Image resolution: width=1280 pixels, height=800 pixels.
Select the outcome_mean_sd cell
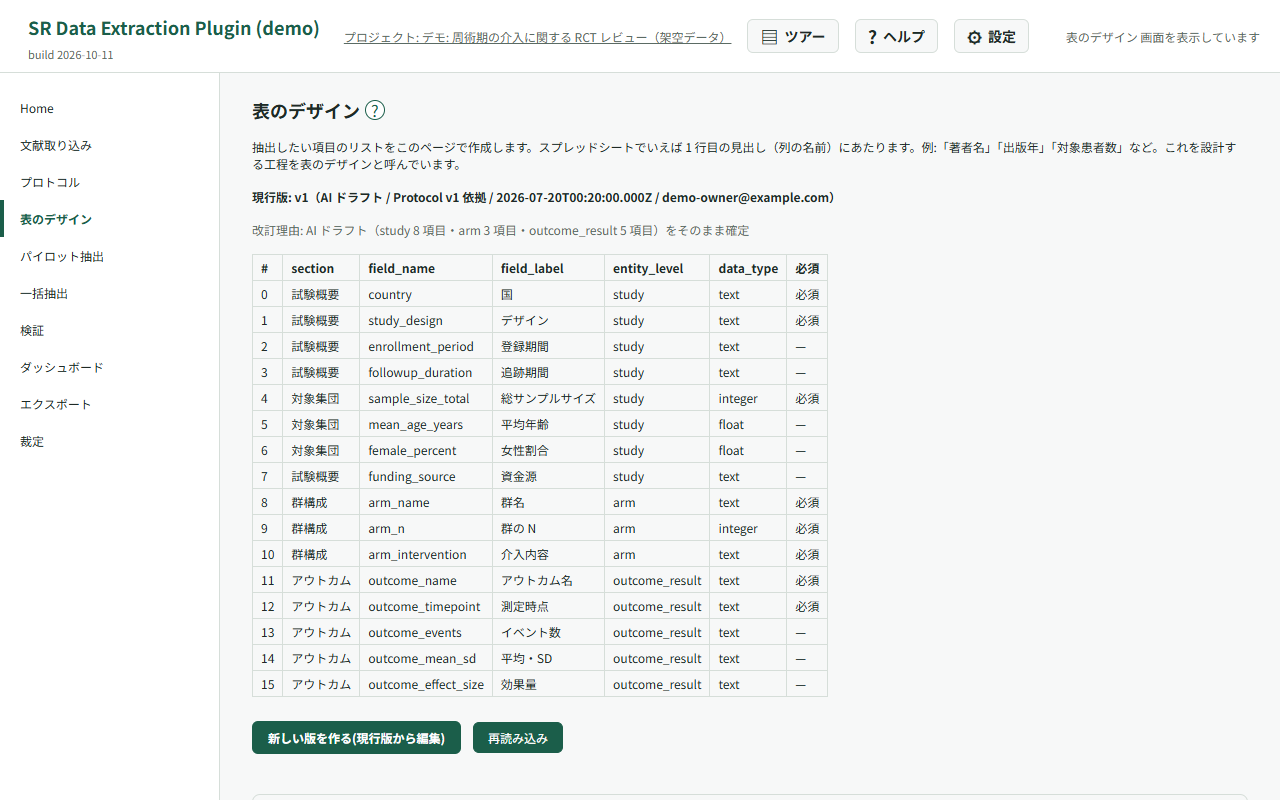pos(426,658)
